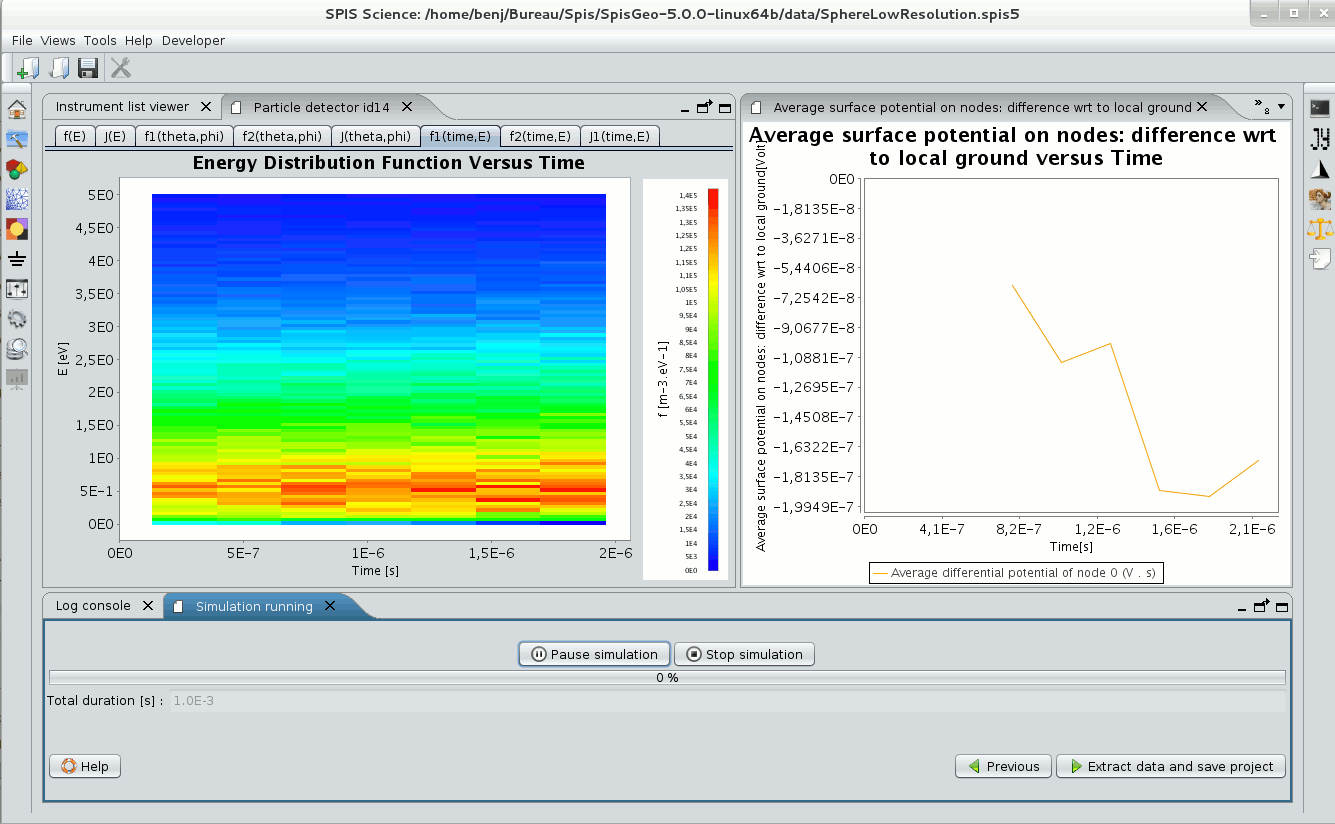Click the simulation progress bar

click(667, 678)
